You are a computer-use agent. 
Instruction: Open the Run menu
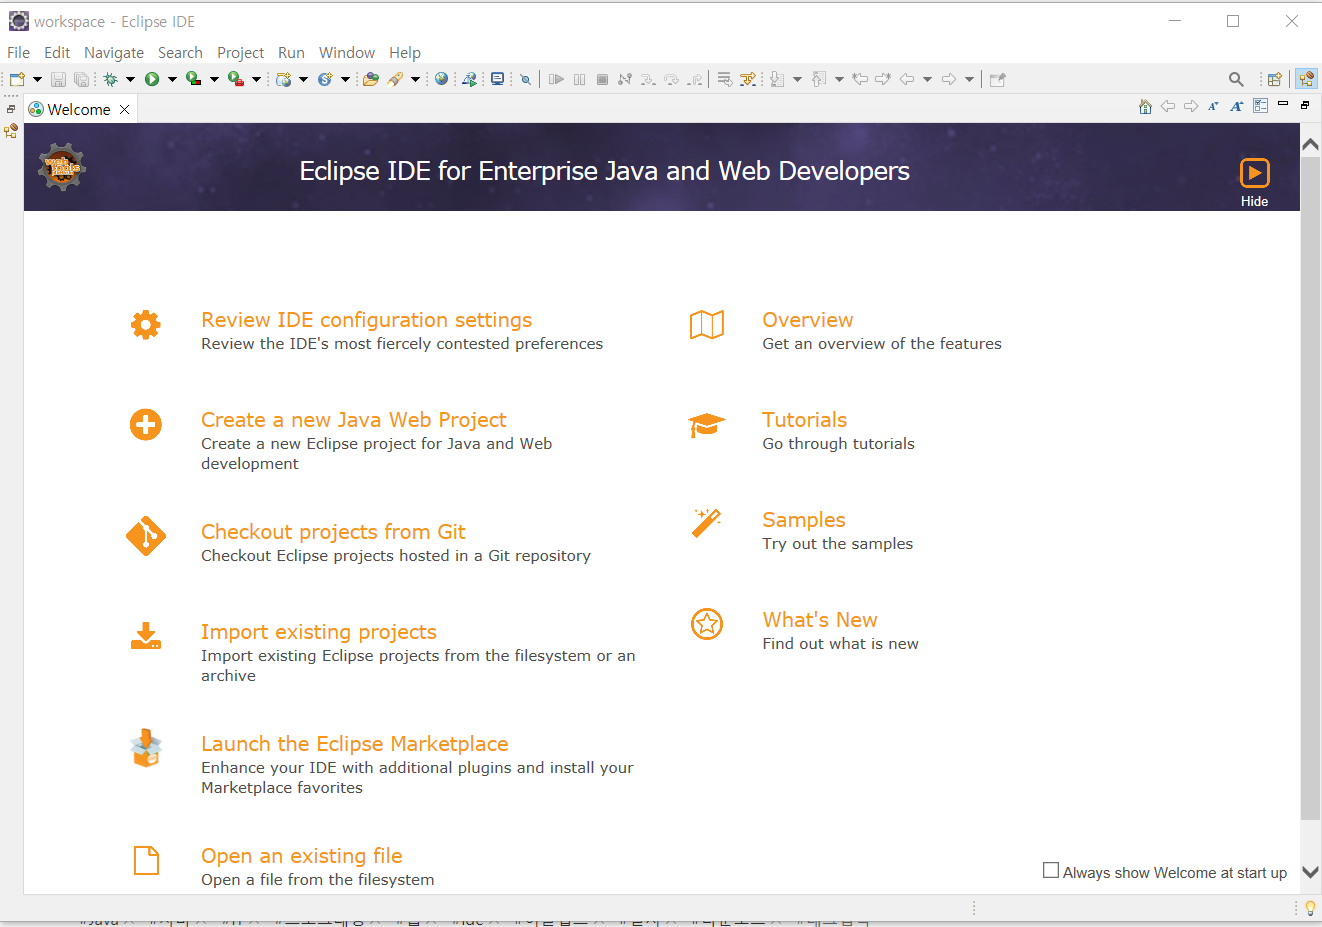point(291,52)
